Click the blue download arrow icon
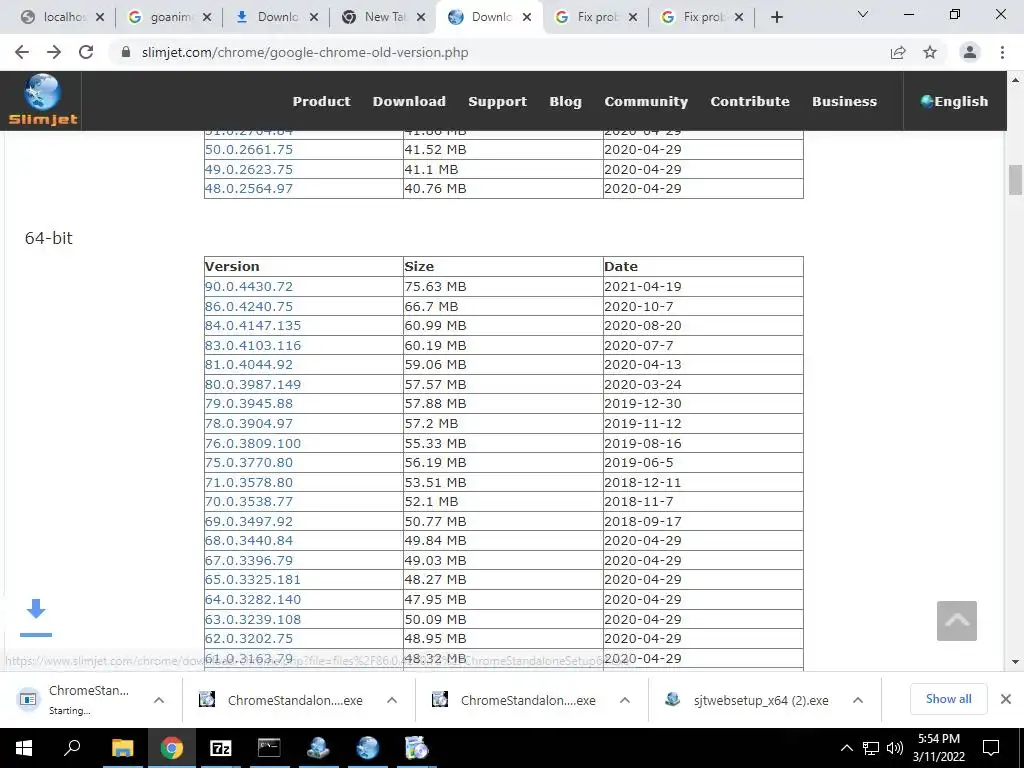The height and width of the screenshot is (768, 1024). tap(36, 617)
